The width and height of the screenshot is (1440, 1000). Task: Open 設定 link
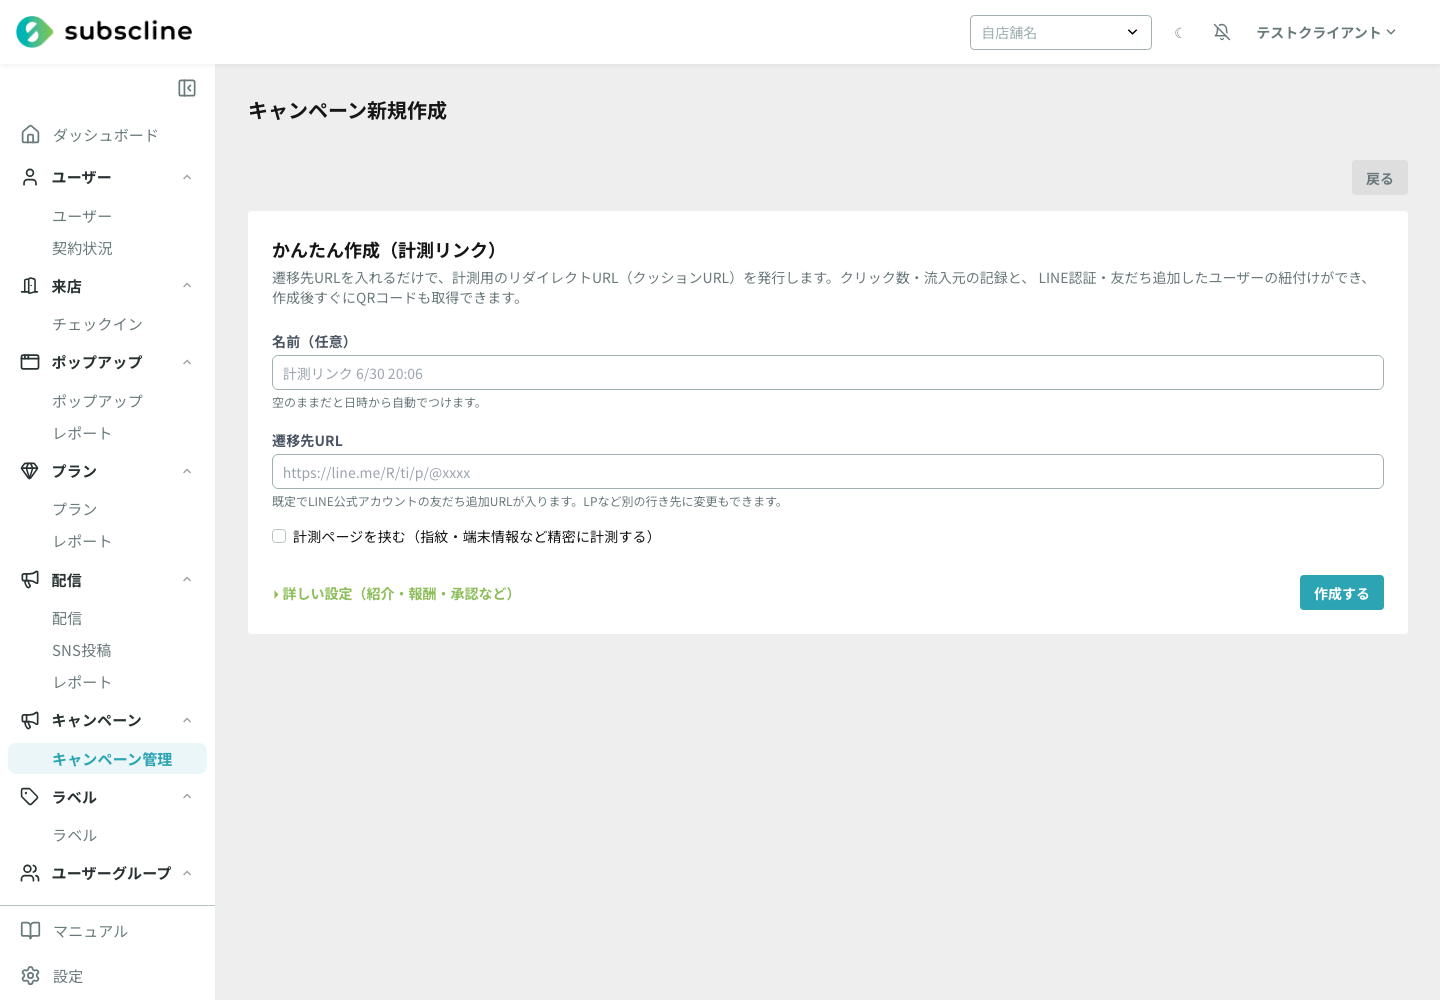point(68,976)
